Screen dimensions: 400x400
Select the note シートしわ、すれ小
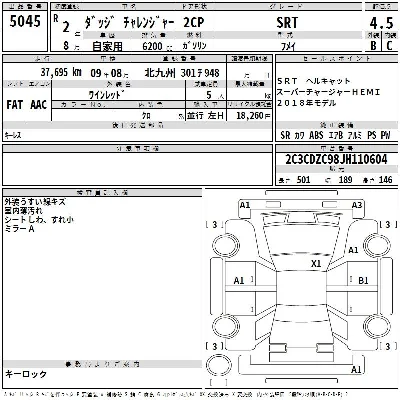(x=39, y=220)
